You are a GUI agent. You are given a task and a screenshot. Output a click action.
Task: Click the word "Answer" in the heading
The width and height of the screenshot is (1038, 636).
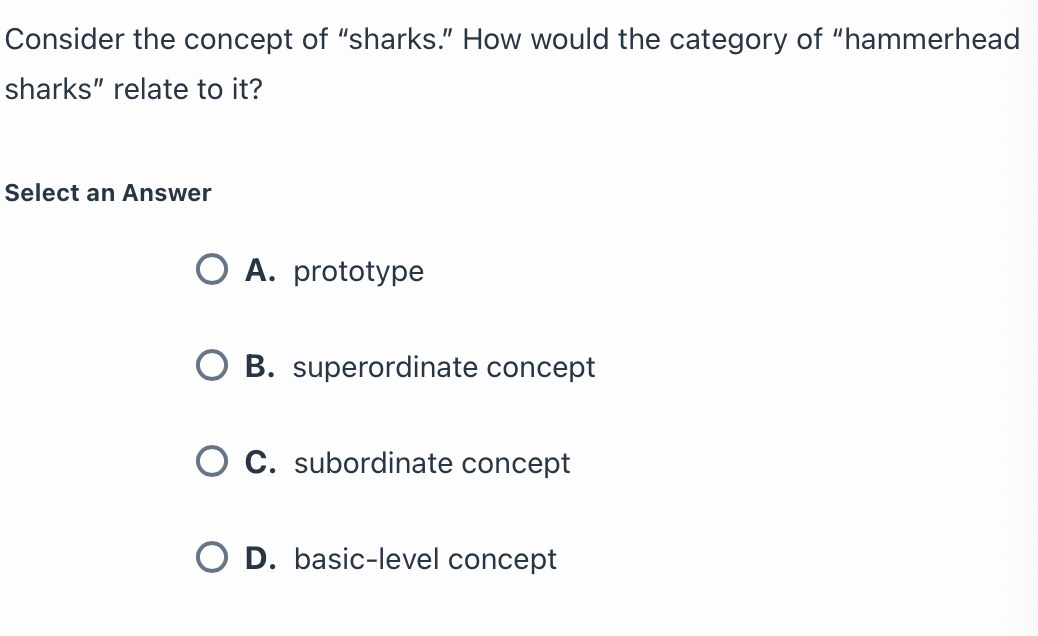[x=166, y=193]
